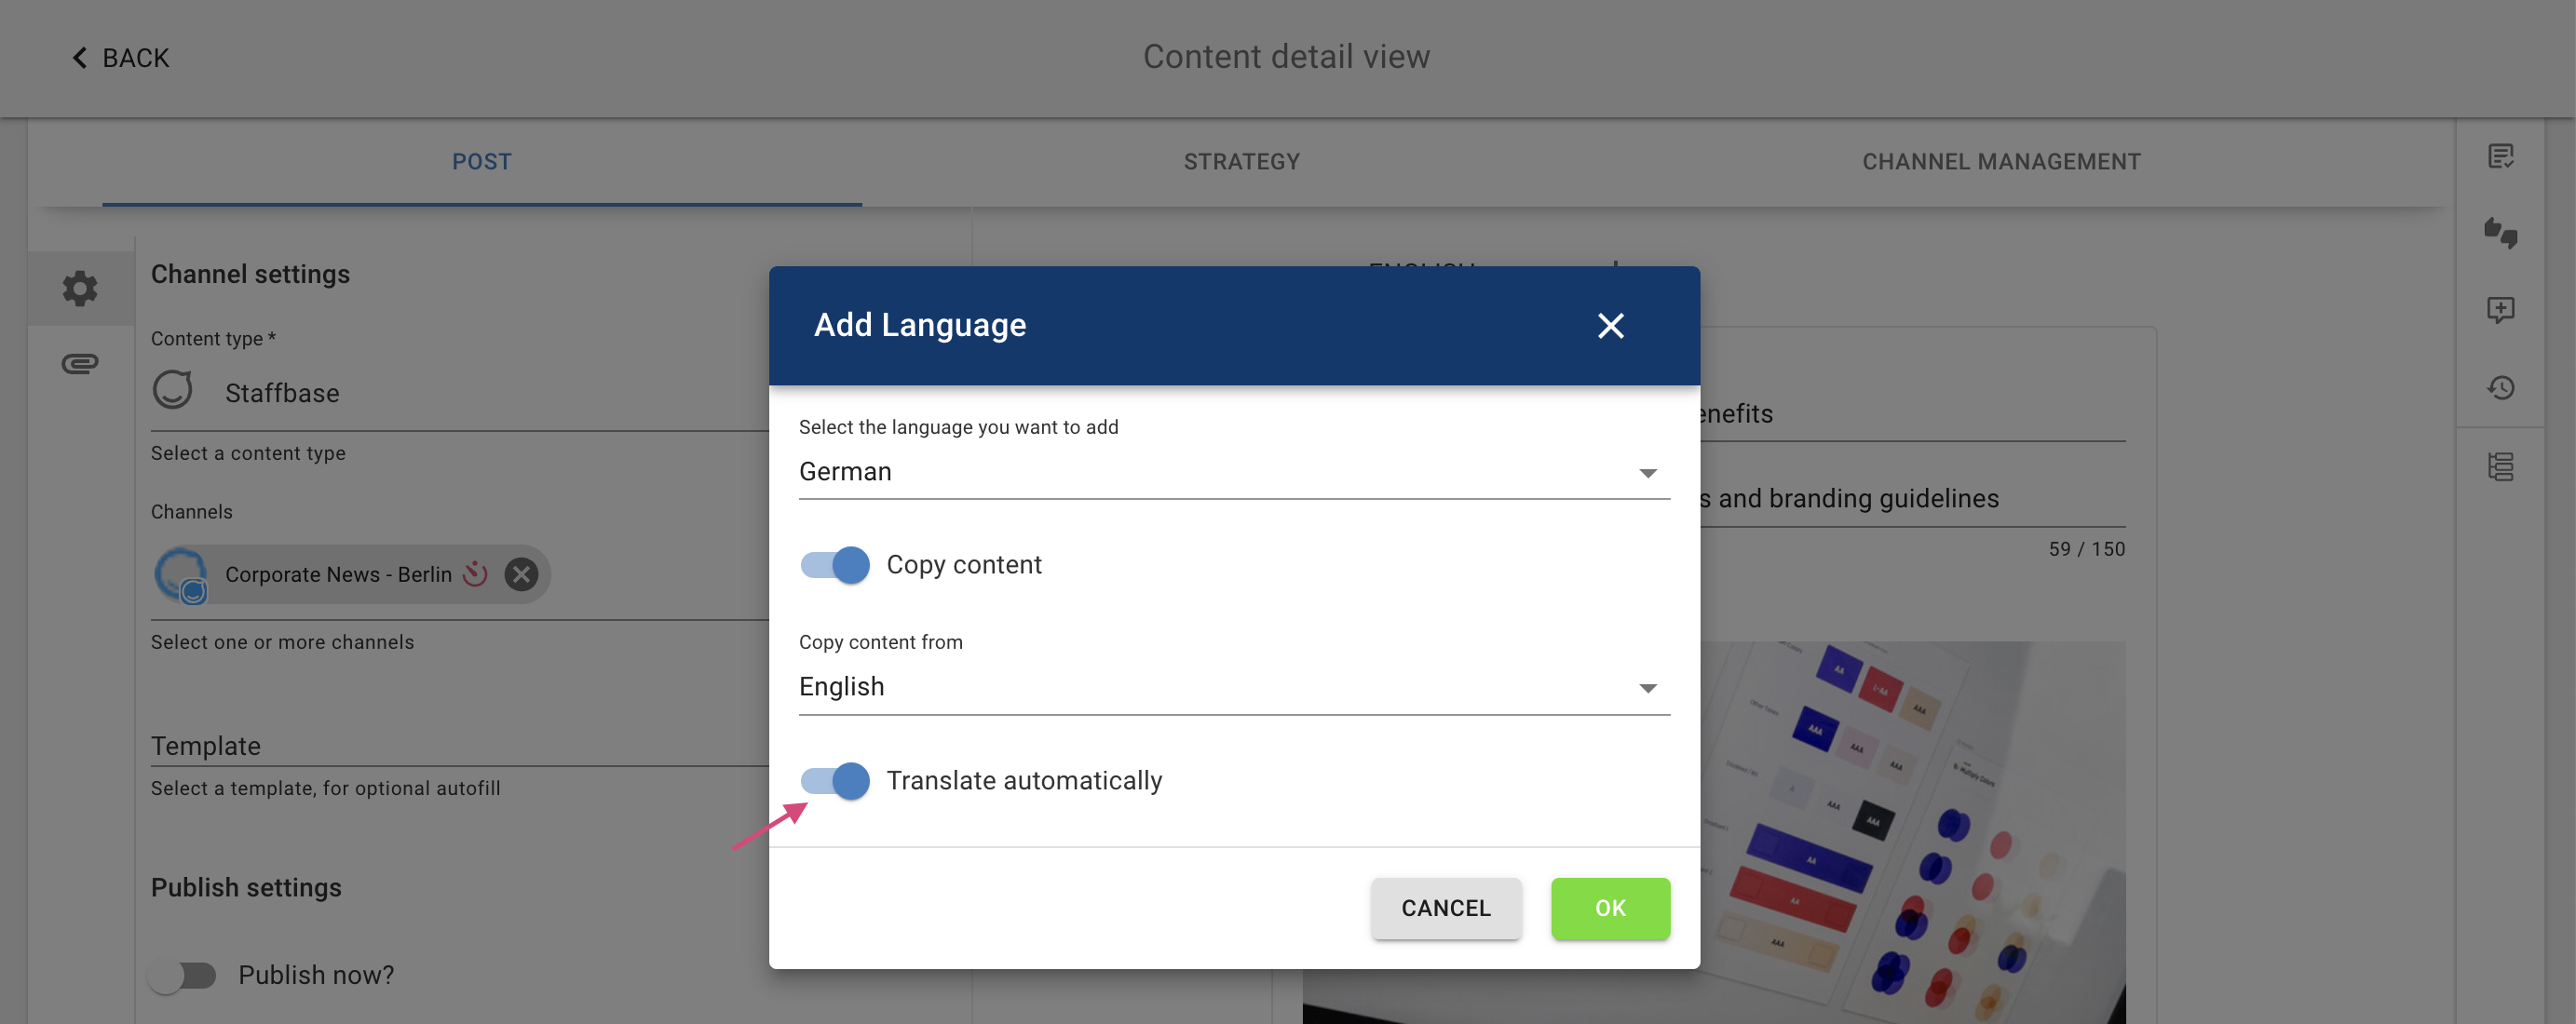Open the German language dropdown
The width and height of the screenshot is (2576, 1024).
click(x=1234, y=472)
